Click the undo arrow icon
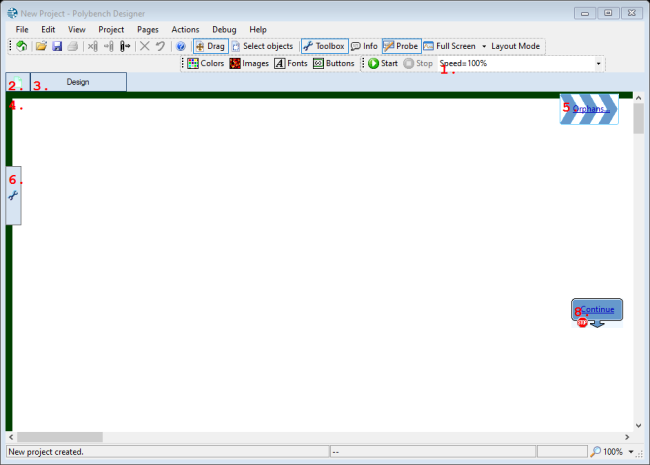Image resolution: width=650 pixels, height=465 pixels. coord(160,46)
